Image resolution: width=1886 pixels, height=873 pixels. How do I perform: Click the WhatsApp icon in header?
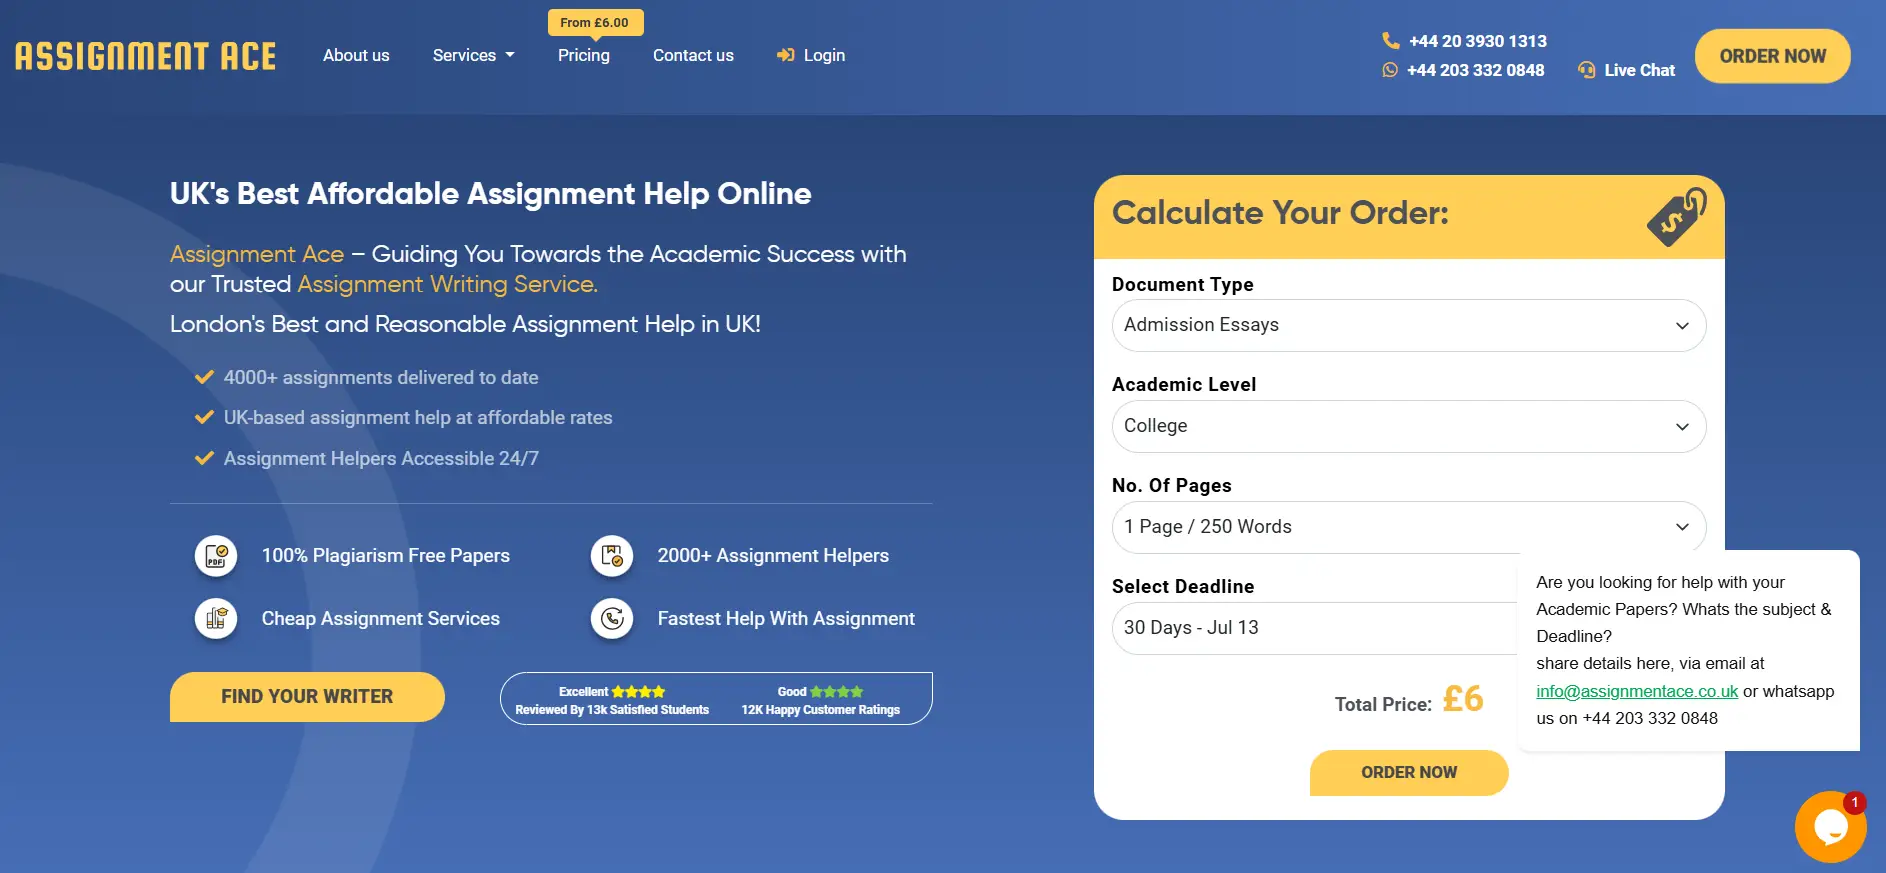[1390, 70]
